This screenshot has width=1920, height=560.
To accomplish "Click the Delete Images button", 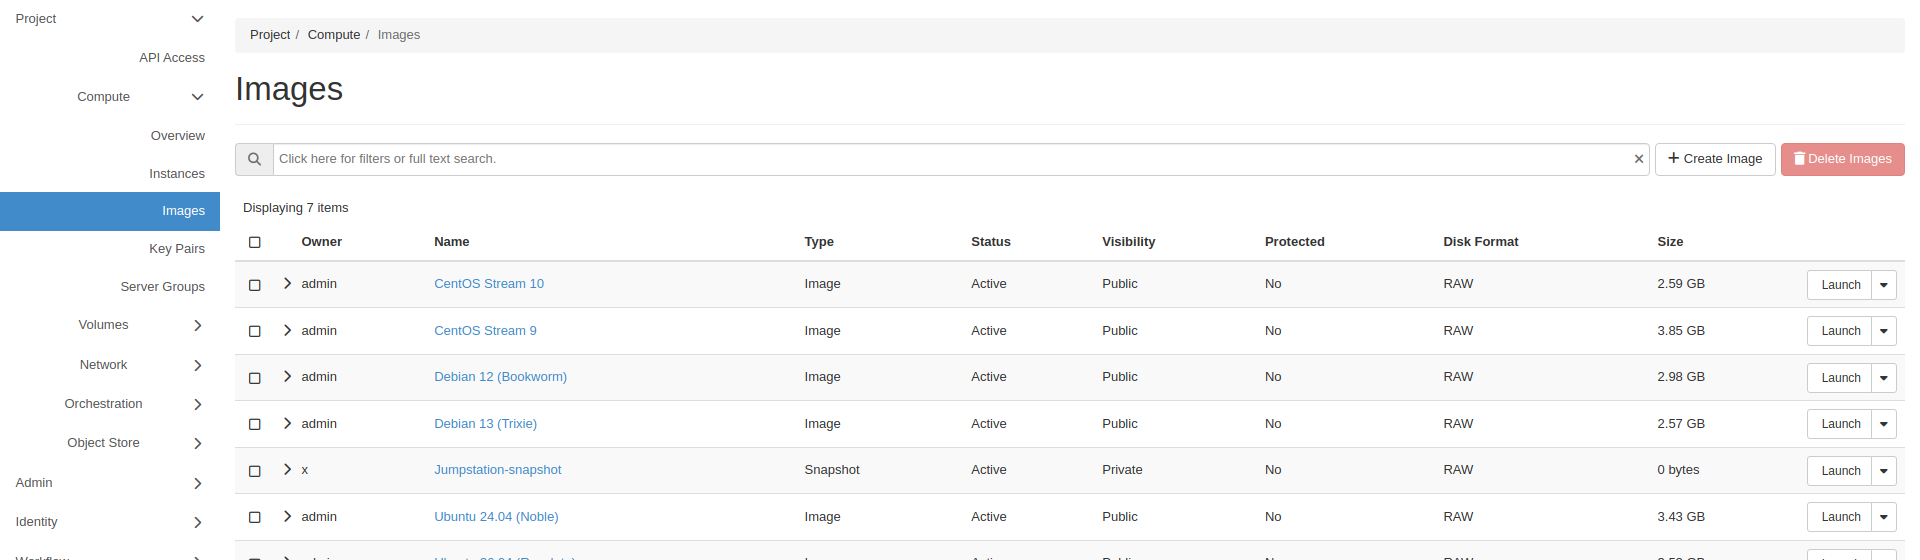I will coord(1842,159).
